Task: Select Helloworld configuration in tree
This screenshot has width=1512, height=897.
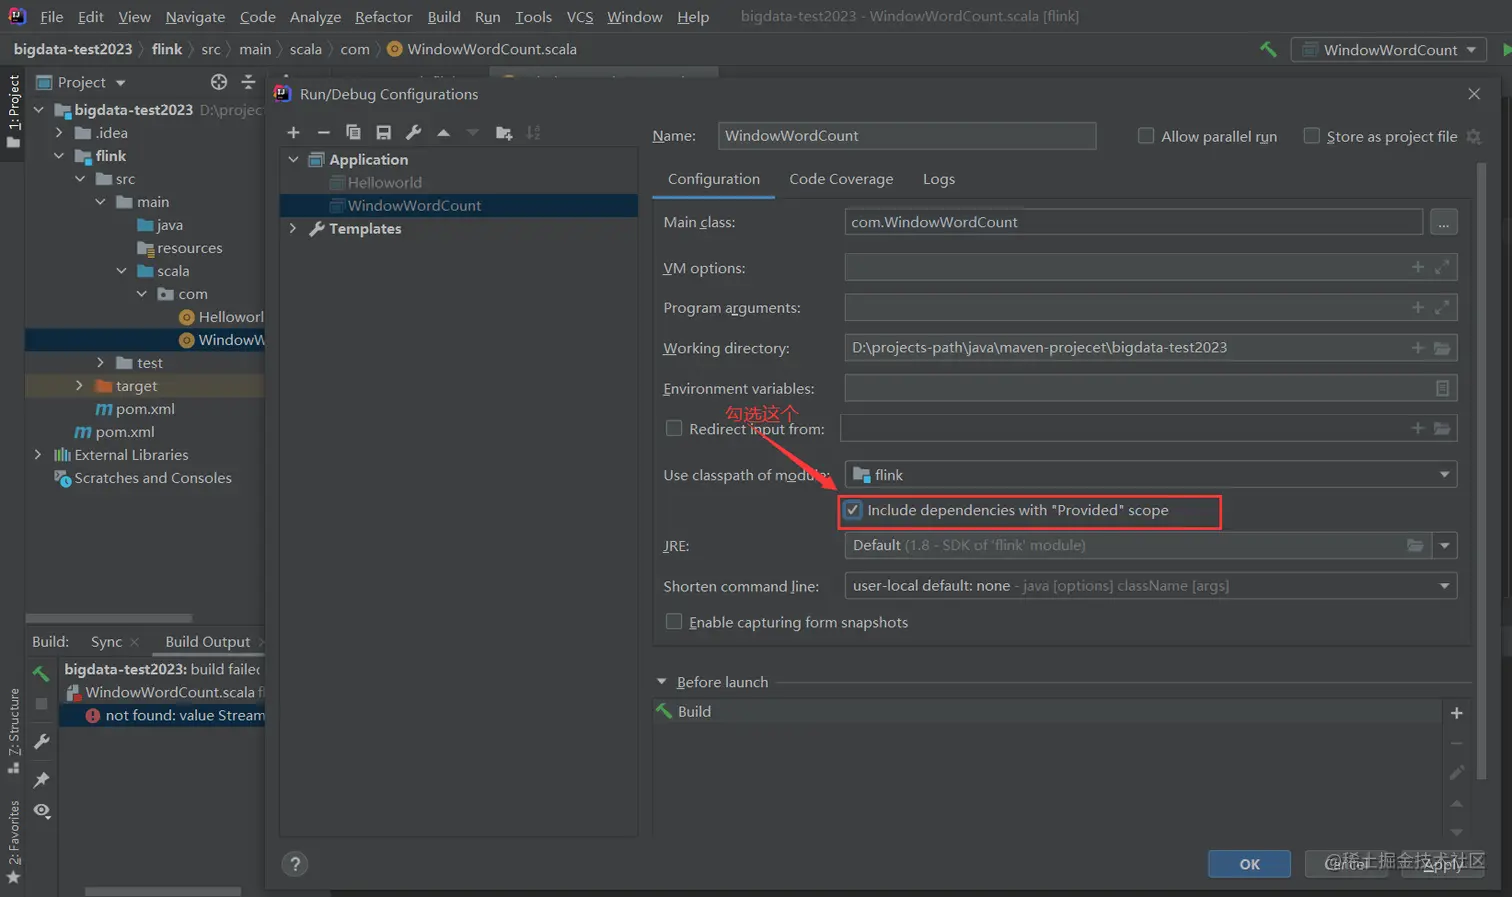Action: pos(459,182)
